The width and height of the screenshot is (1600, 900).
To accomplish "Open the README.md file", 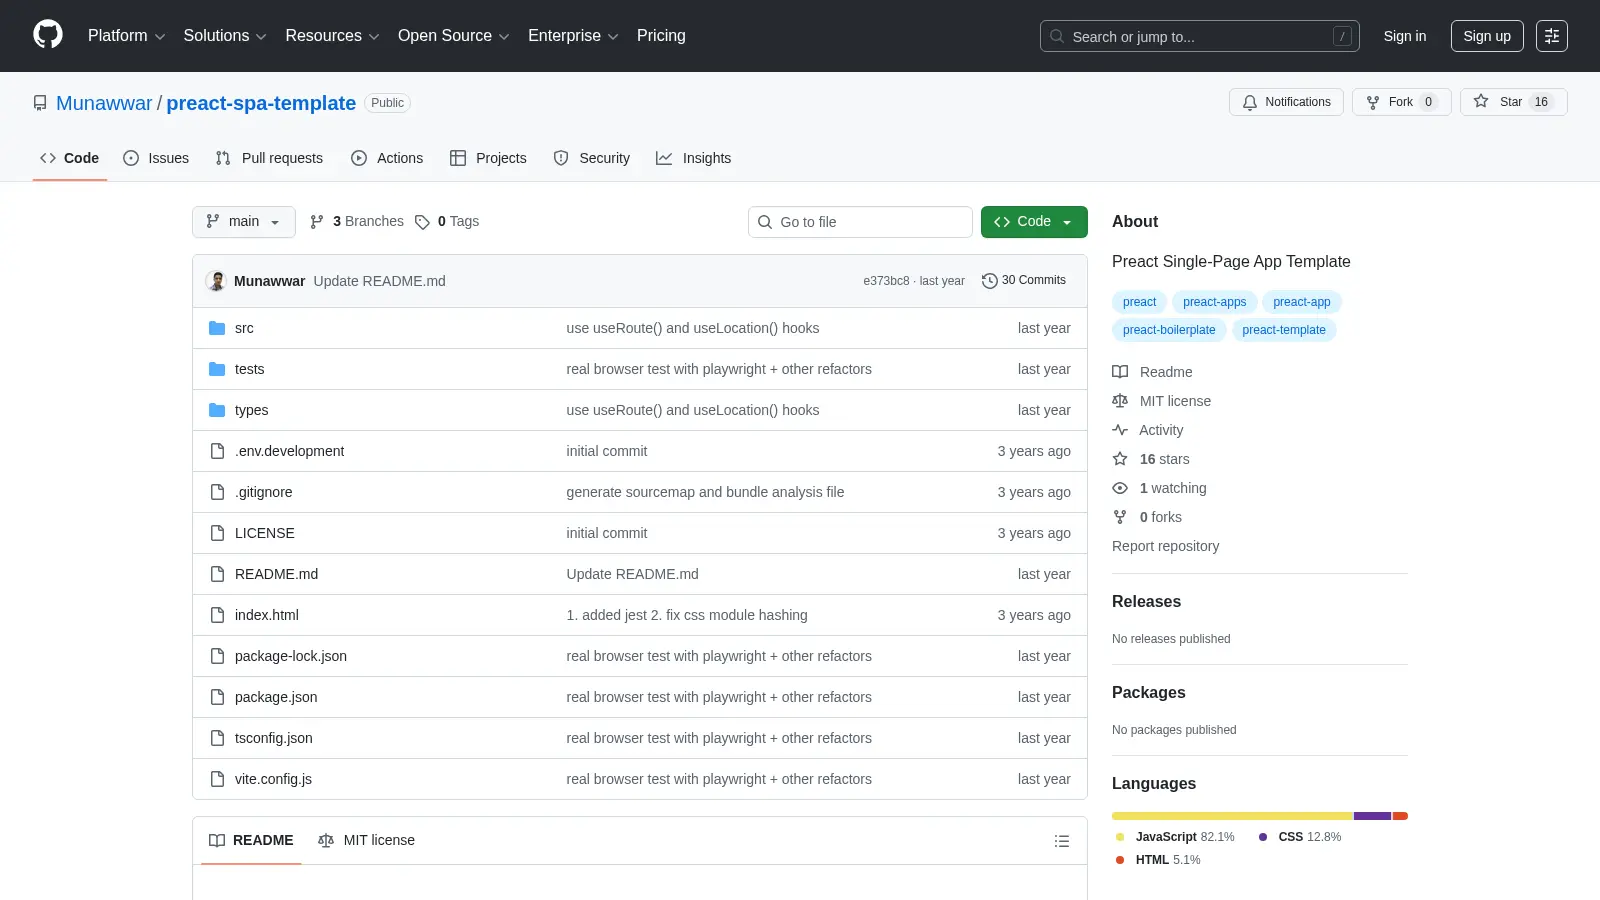I will coord(276,574).
